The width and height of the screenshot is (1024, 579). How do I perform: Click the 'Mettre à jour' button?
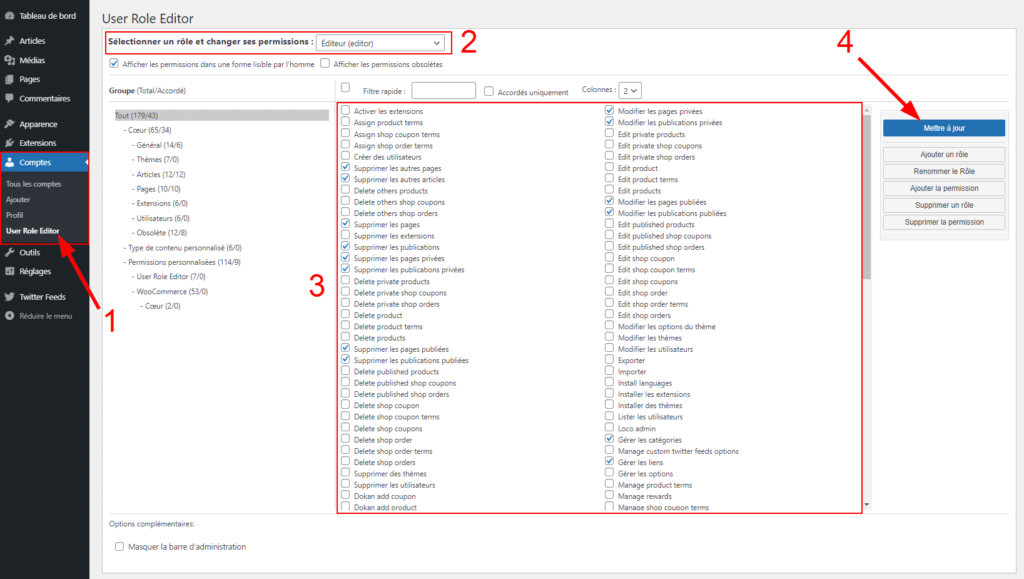click(943, 128)
